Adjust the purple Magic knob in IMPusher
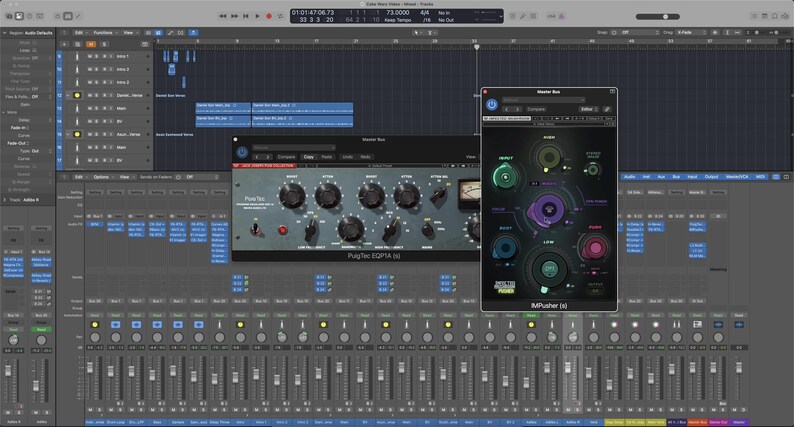 pyautogui.click(x=548, y=209)
